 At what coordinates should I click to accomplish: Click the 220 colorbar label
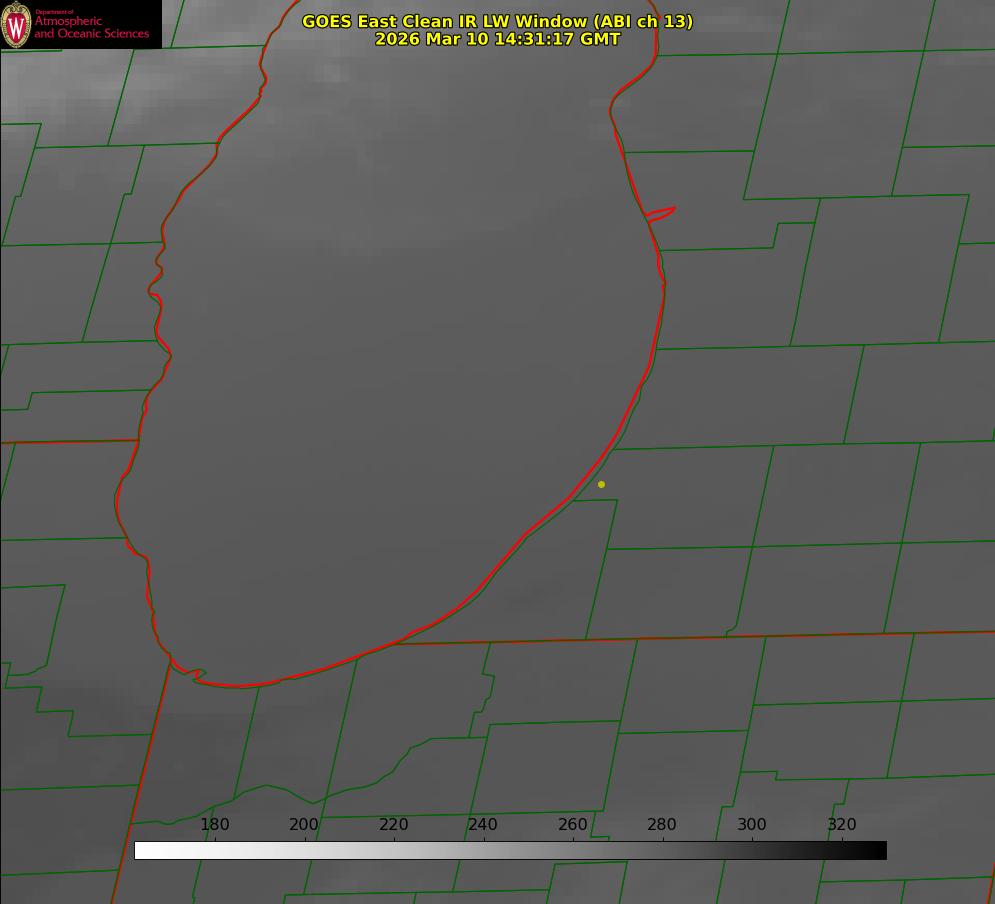pyautogui.click(x=393, y=824)
